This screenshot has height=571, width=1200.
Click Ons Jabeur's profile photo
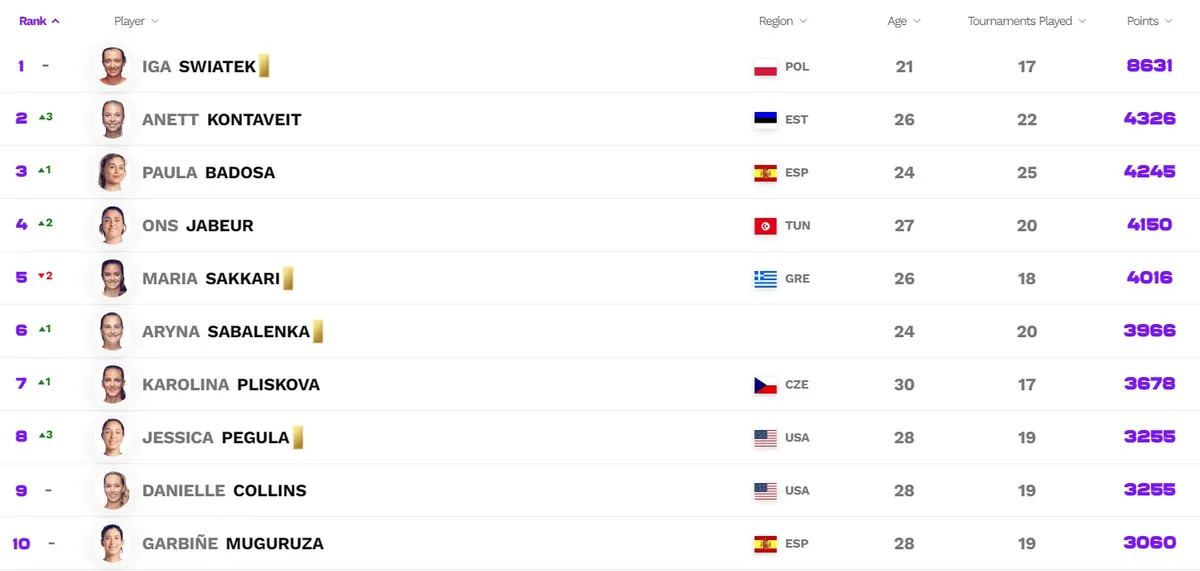(112, 226)
